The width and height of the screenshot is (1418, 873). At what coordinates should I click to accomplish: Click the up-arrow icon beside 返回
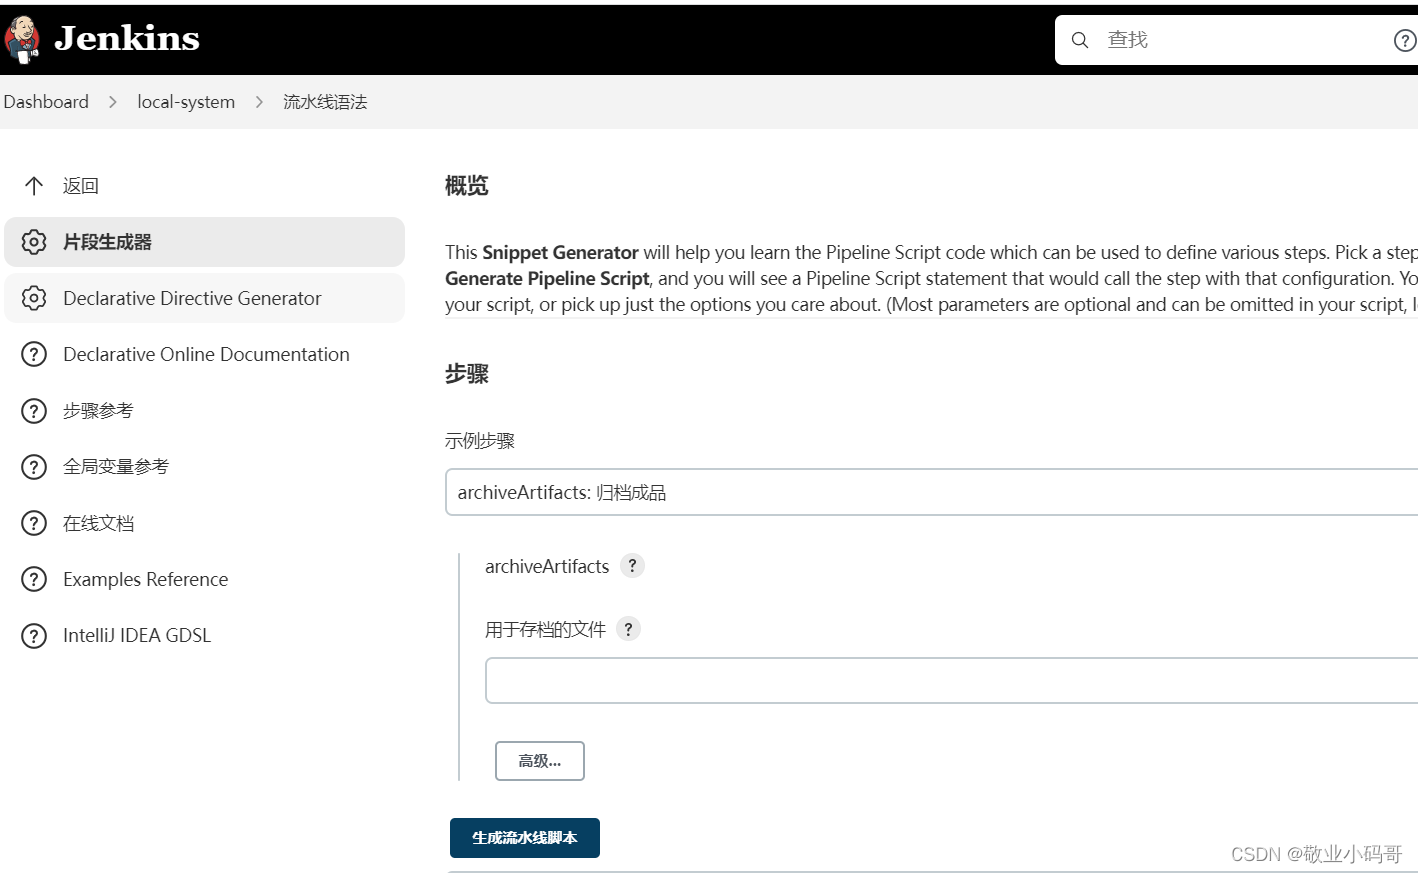(x=34, y=186)
